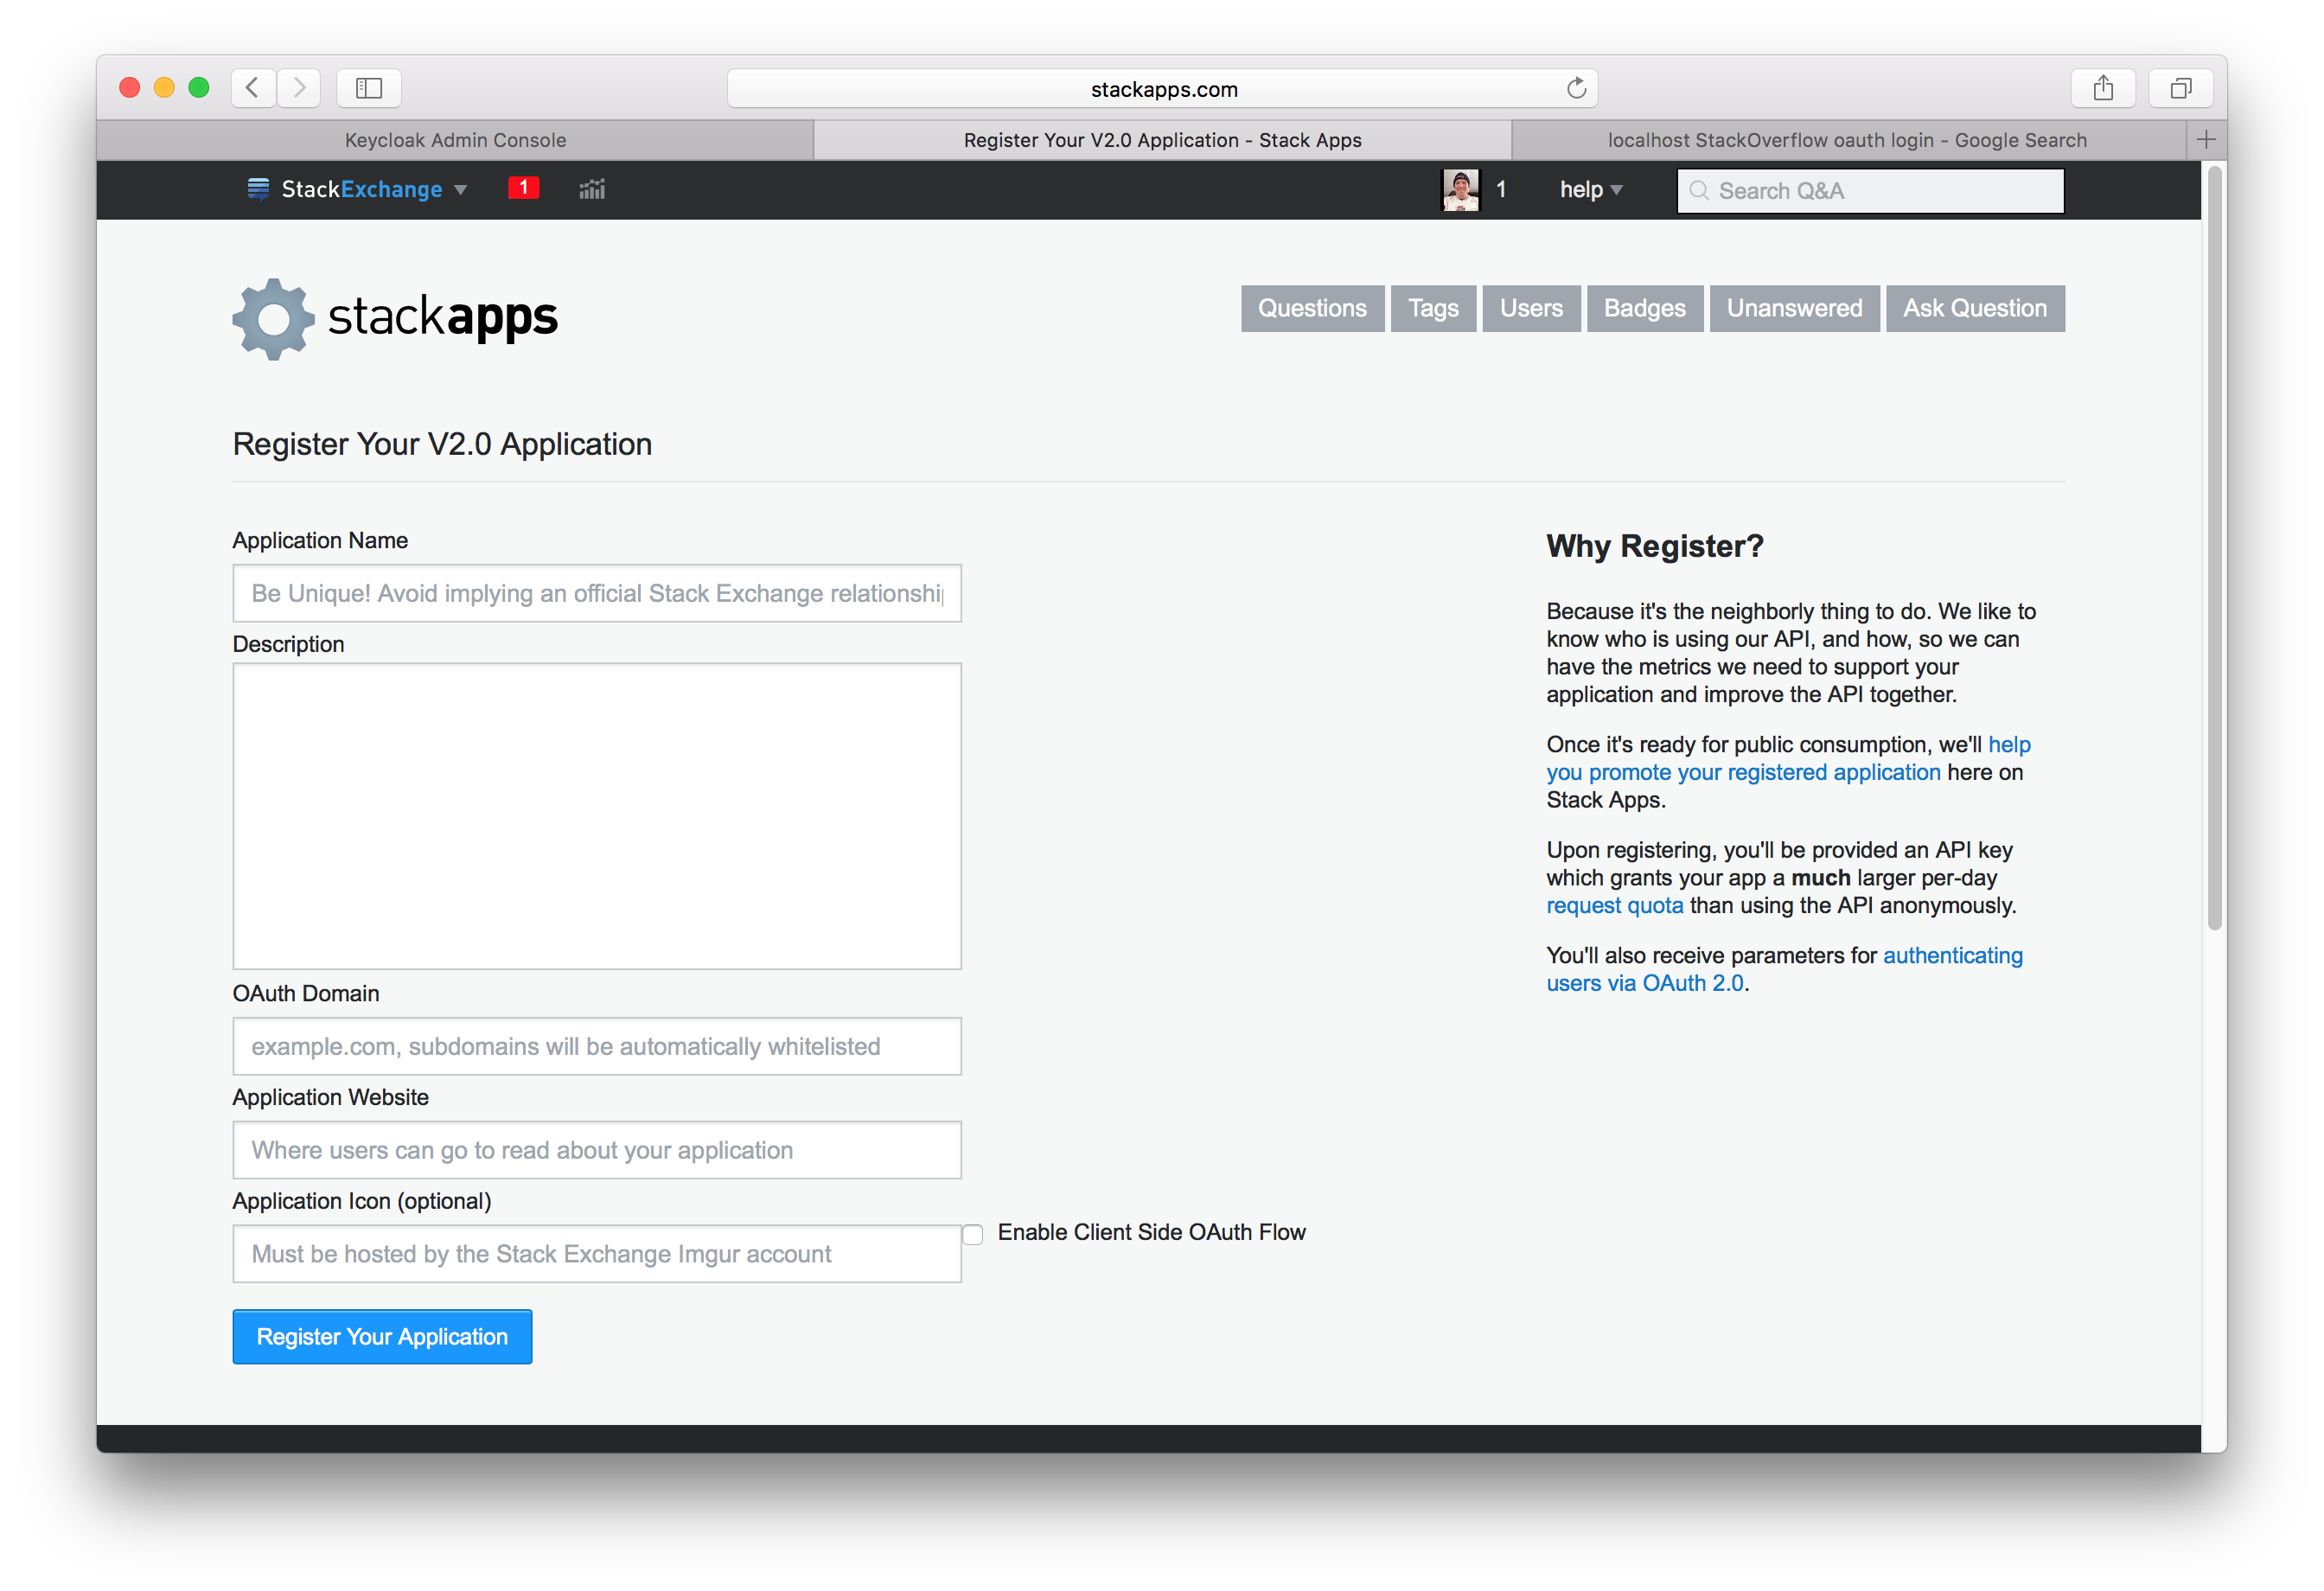This screenshot has height=1591, width=2324.
Task: Check the Client Side OAuth Flow setting
Action: point(977,1232)
